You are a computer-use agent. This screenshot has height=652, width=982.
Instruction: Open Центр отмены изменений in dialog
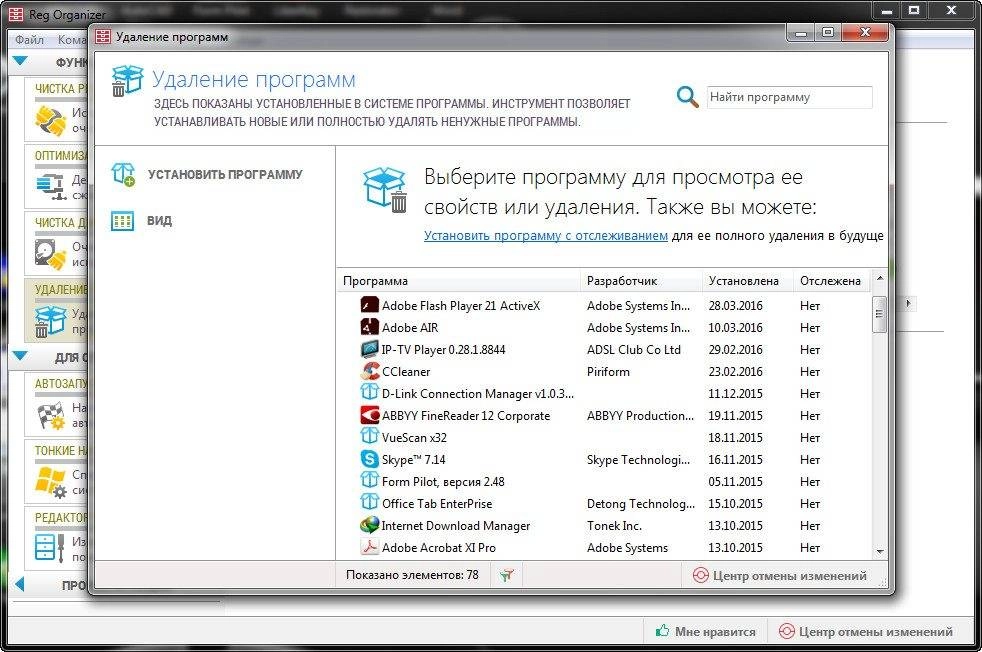click(780, 575)
